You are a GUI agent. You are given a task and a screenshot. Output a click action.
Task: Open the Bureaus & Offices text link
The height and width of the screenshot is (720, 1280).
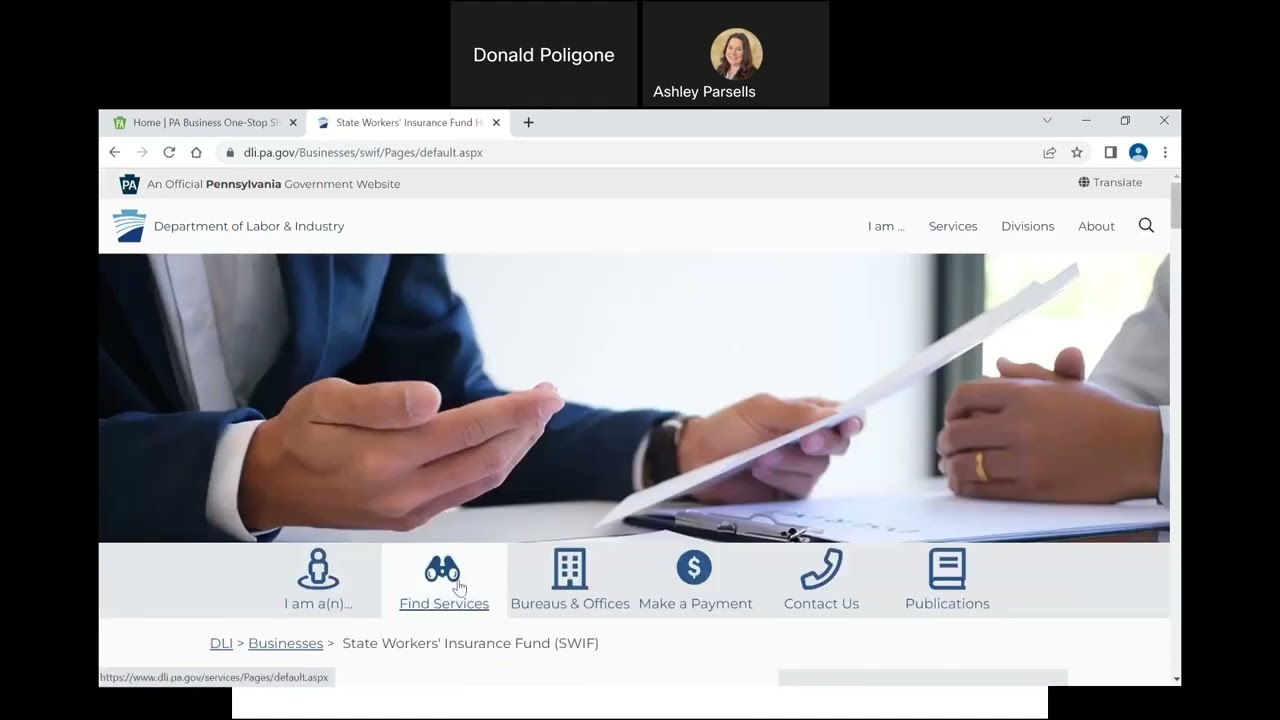pyautogui.click(x=570, y=604)
